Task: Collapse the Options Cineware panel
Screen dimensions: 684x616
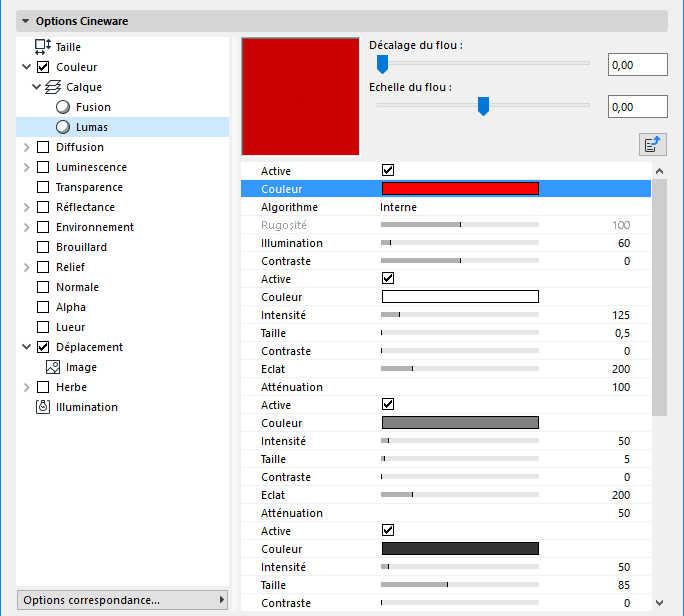Action: 25,21
